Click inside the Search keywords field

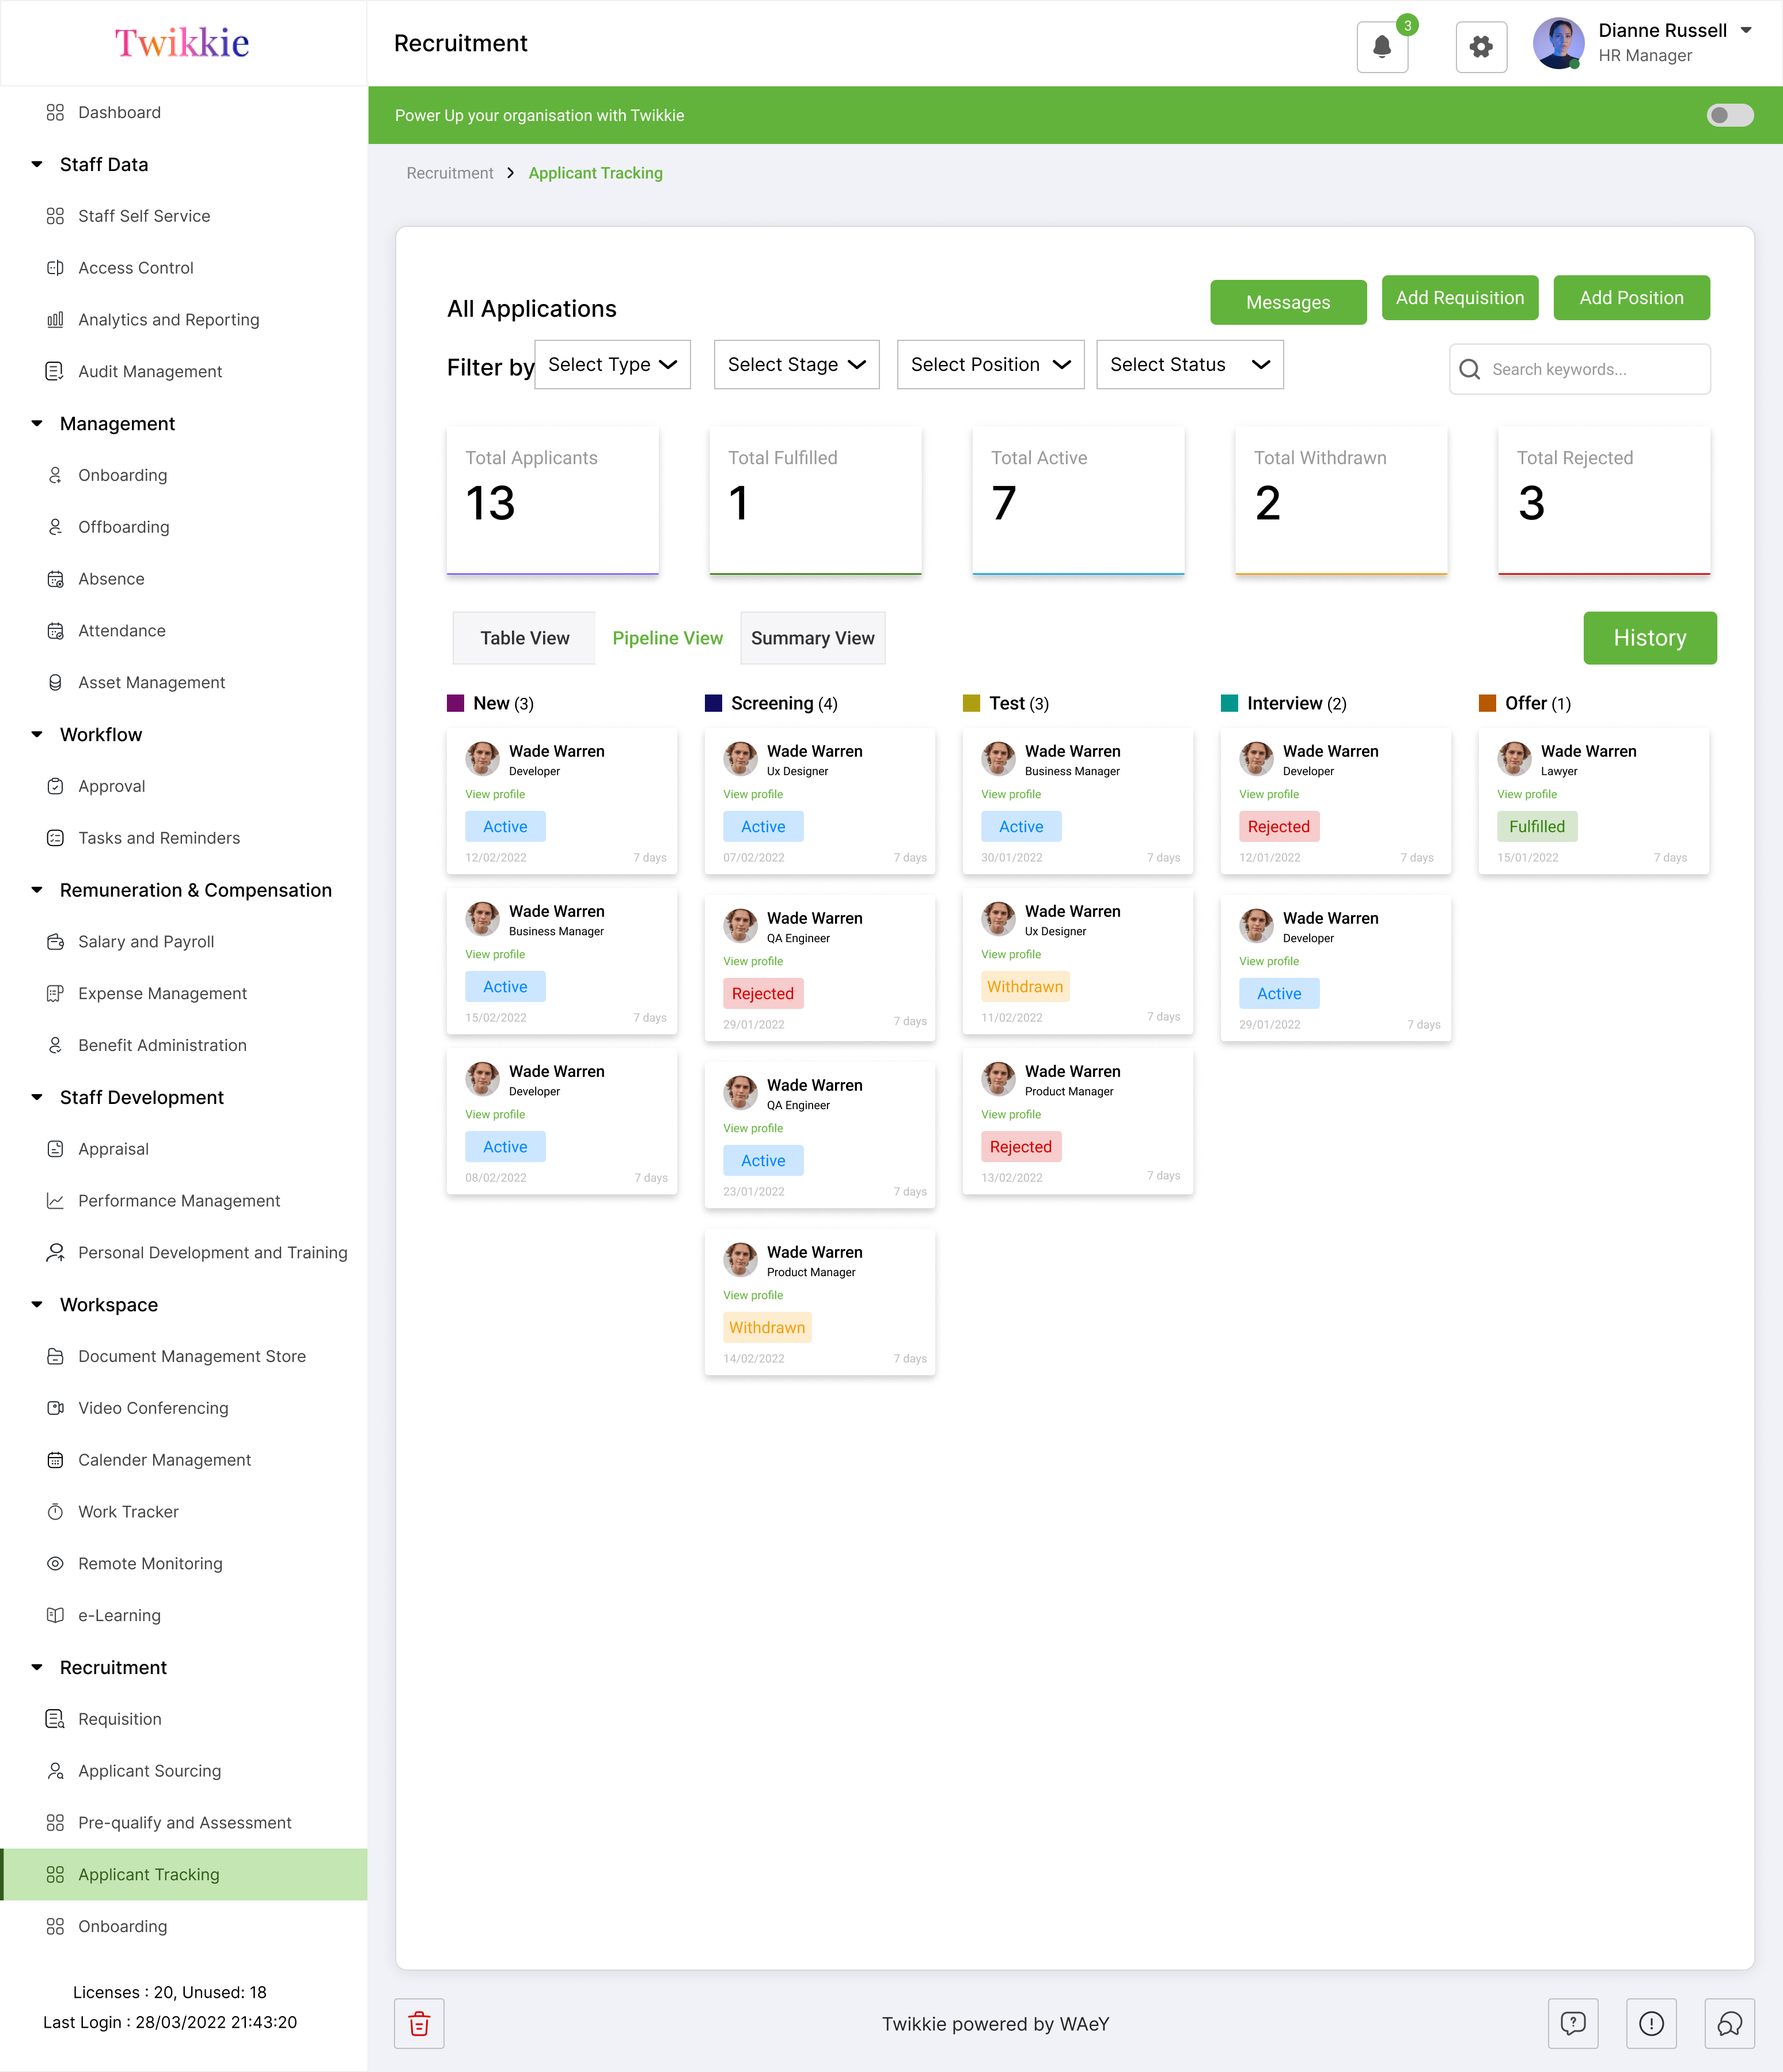pyautogui.click(x=1580, y=369)
